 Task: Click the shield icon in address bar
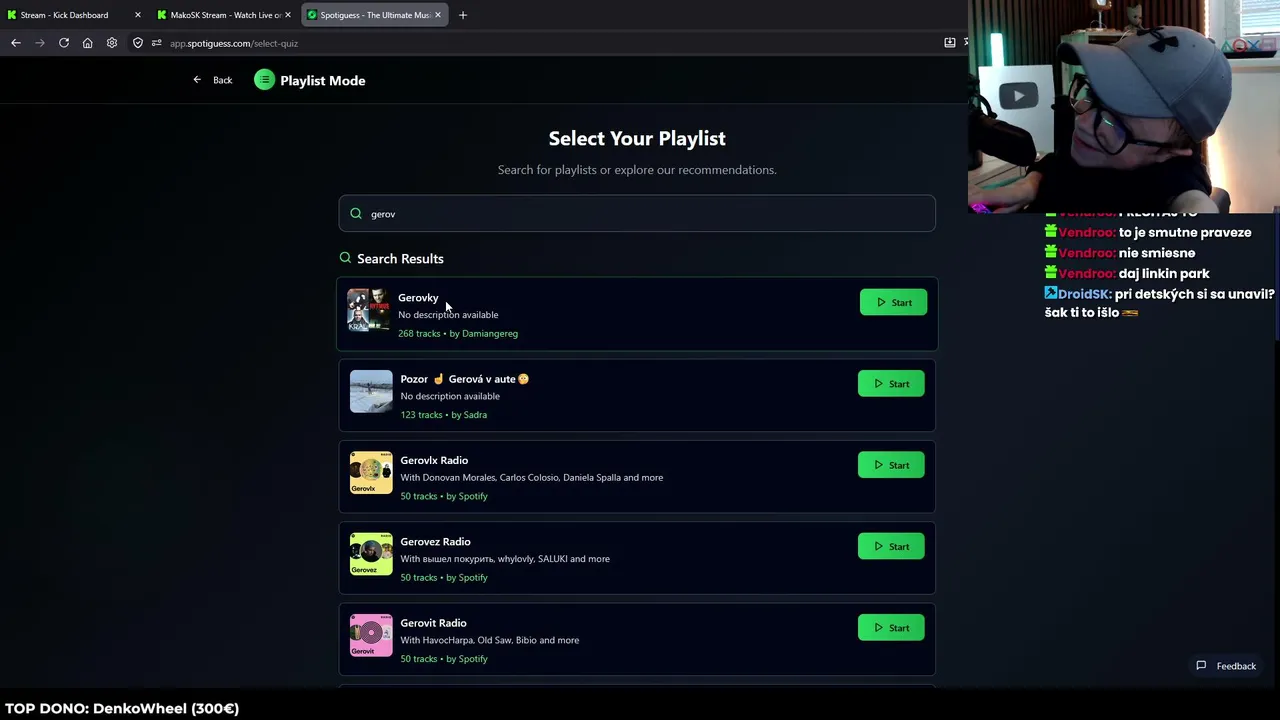[138, 43]
